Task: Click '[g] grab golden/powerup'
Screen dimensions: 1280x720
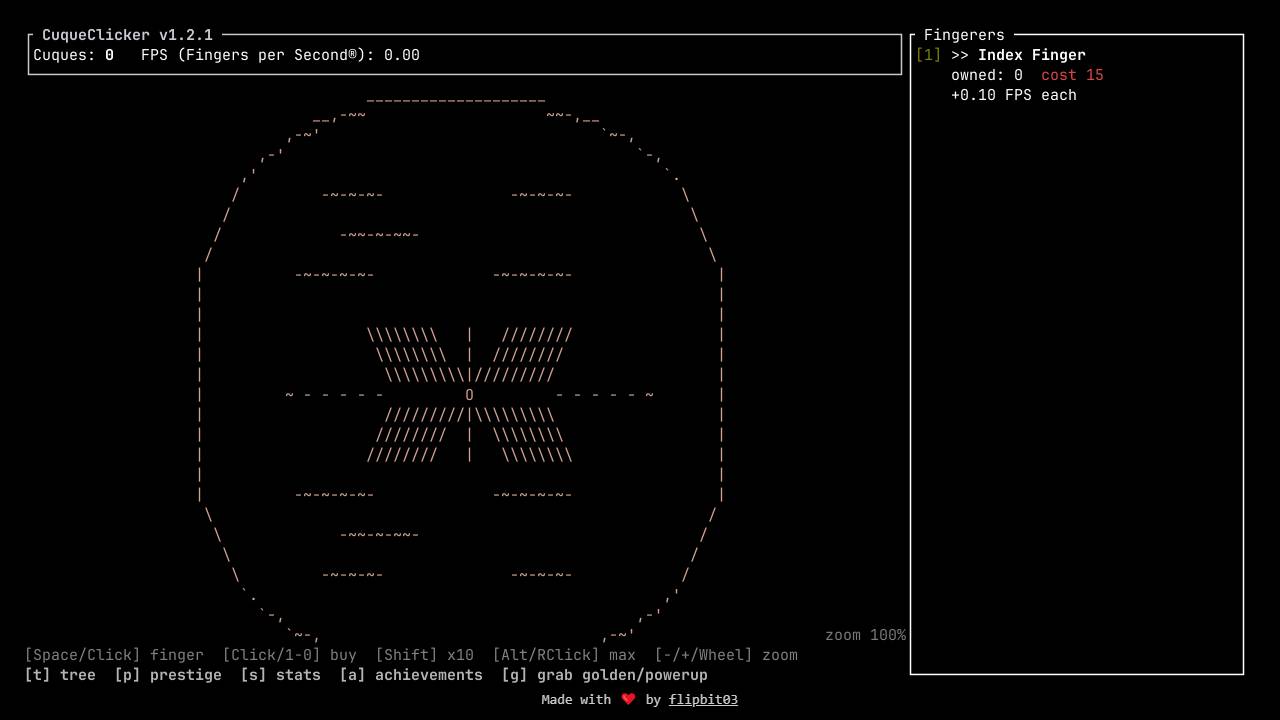Action: point(604,675)
